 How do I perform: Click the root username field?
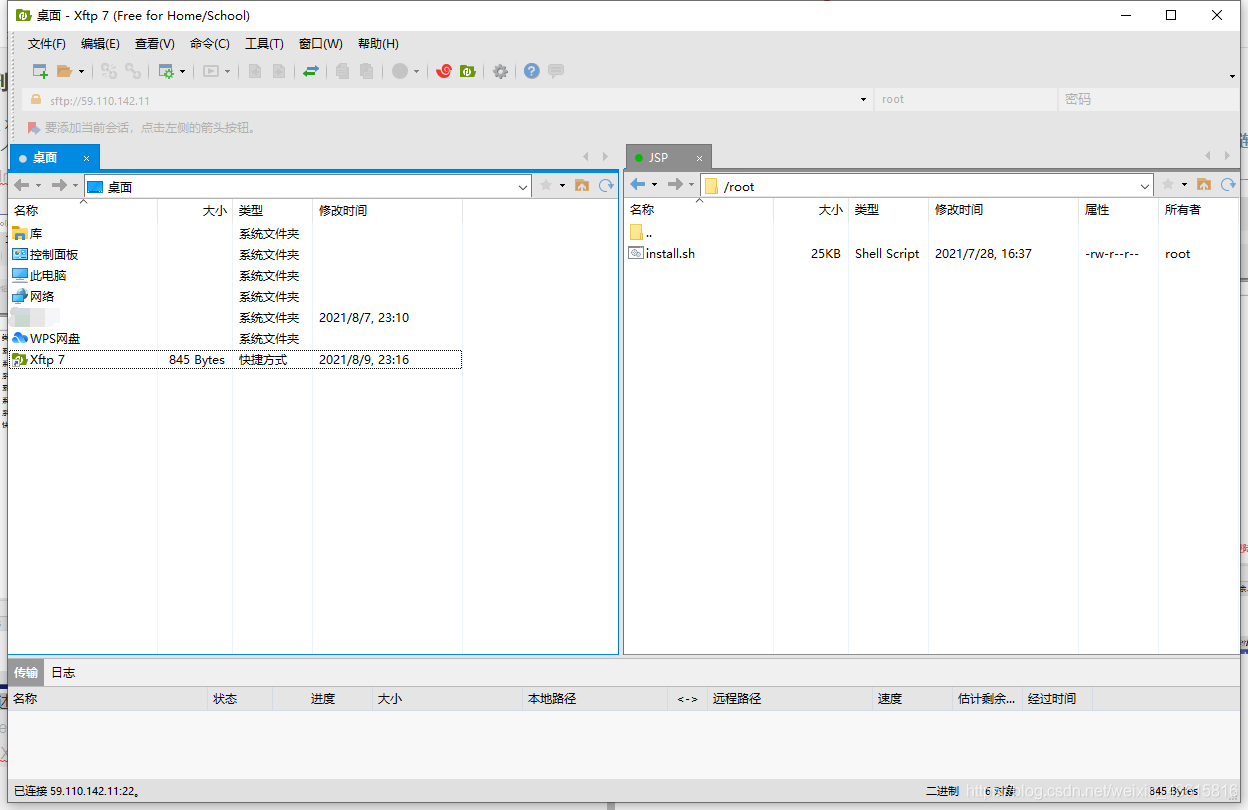tap(965, 100)
